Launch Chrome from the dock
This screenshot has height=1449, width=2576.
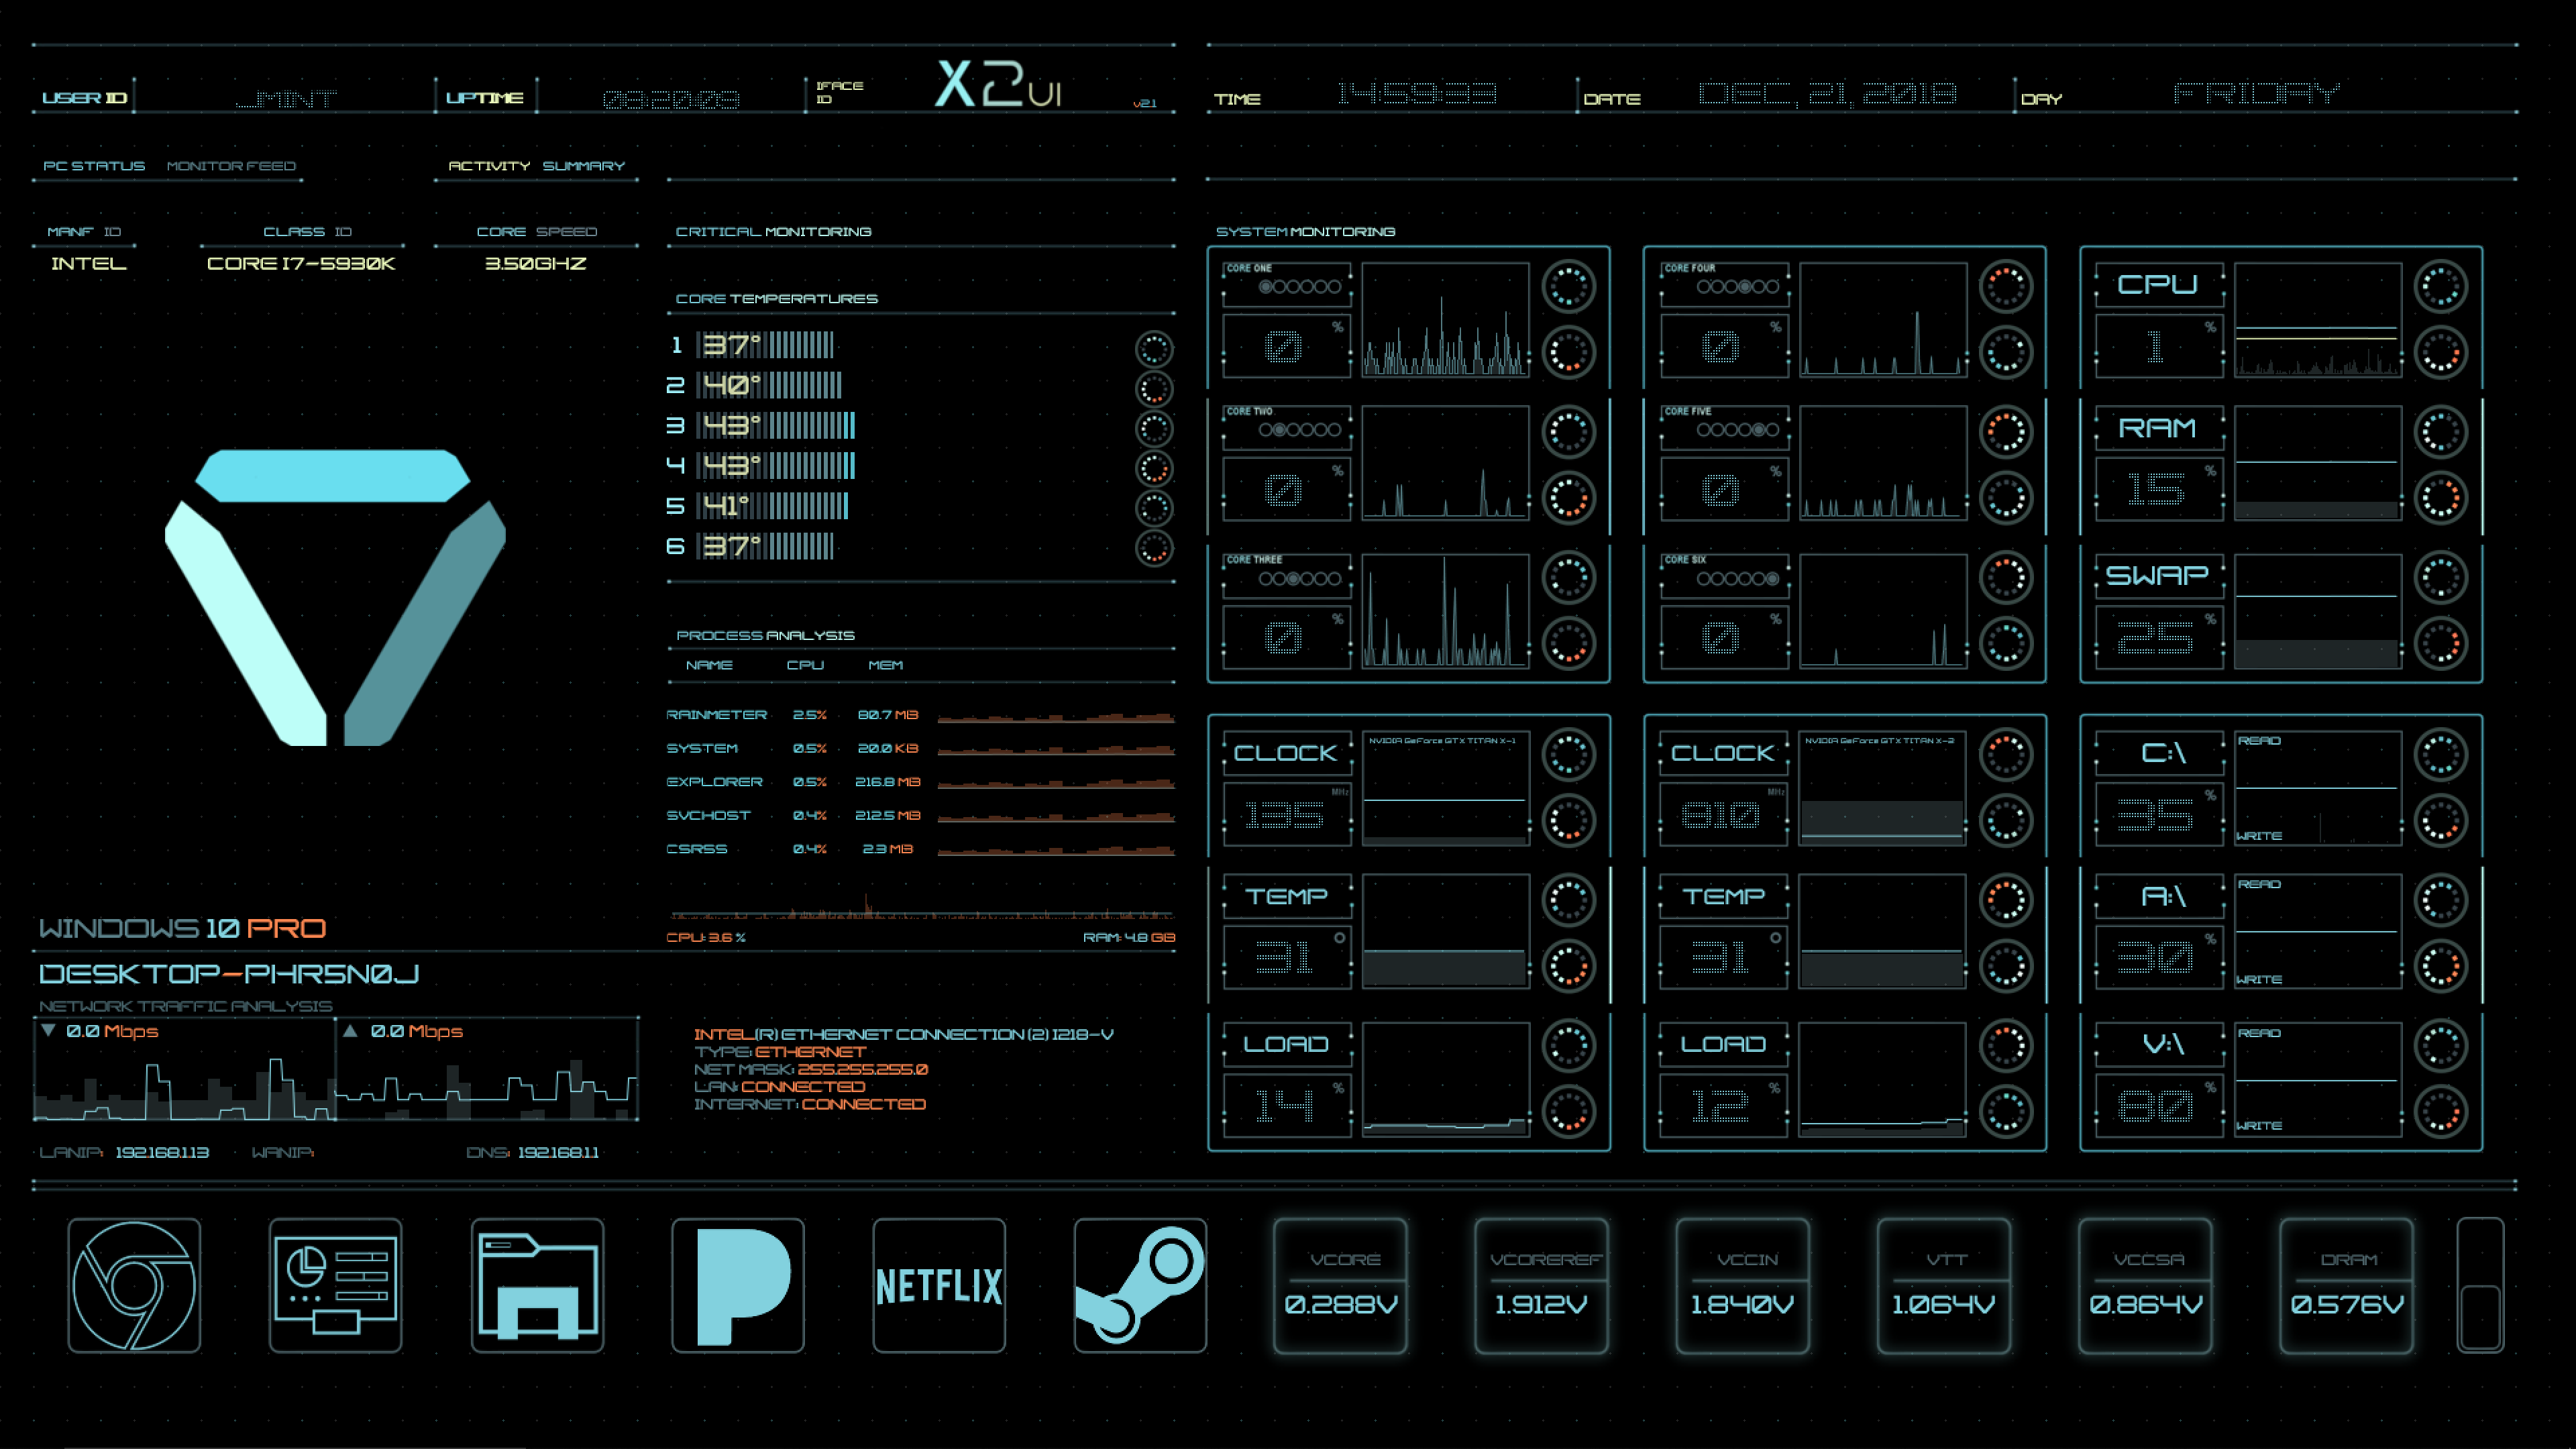(134, 1286)
